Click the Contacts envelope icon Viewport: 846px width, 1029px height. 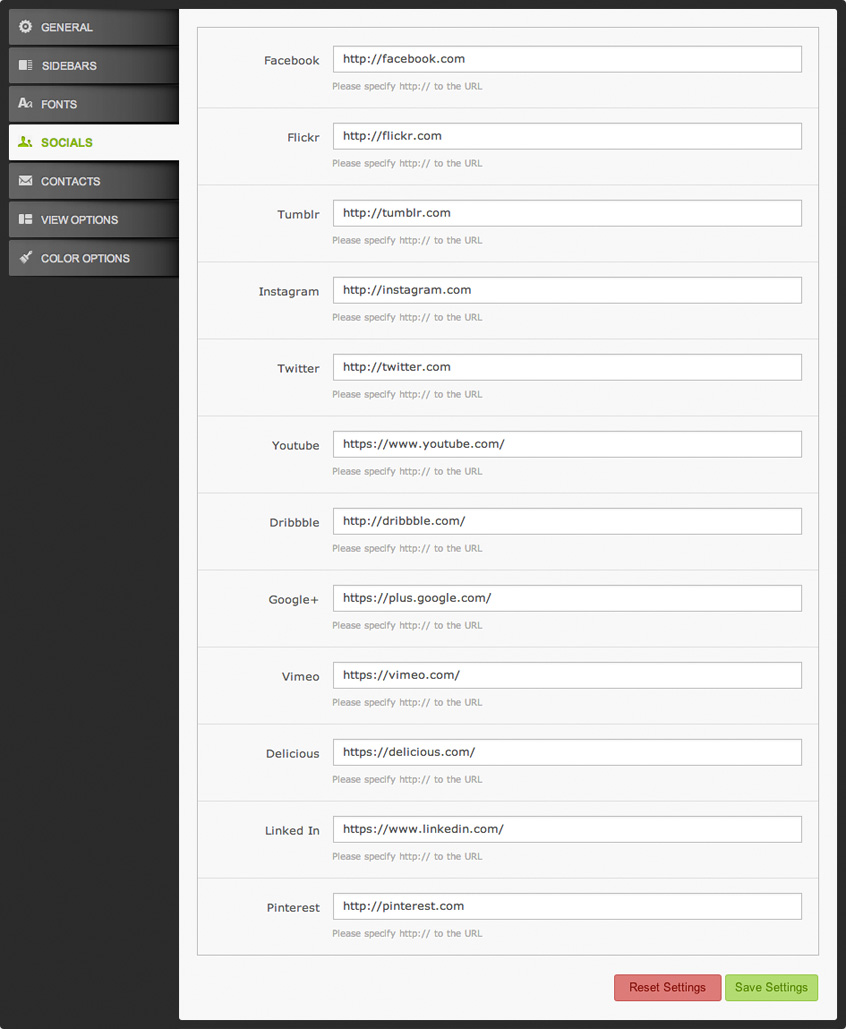click(26, 181)
